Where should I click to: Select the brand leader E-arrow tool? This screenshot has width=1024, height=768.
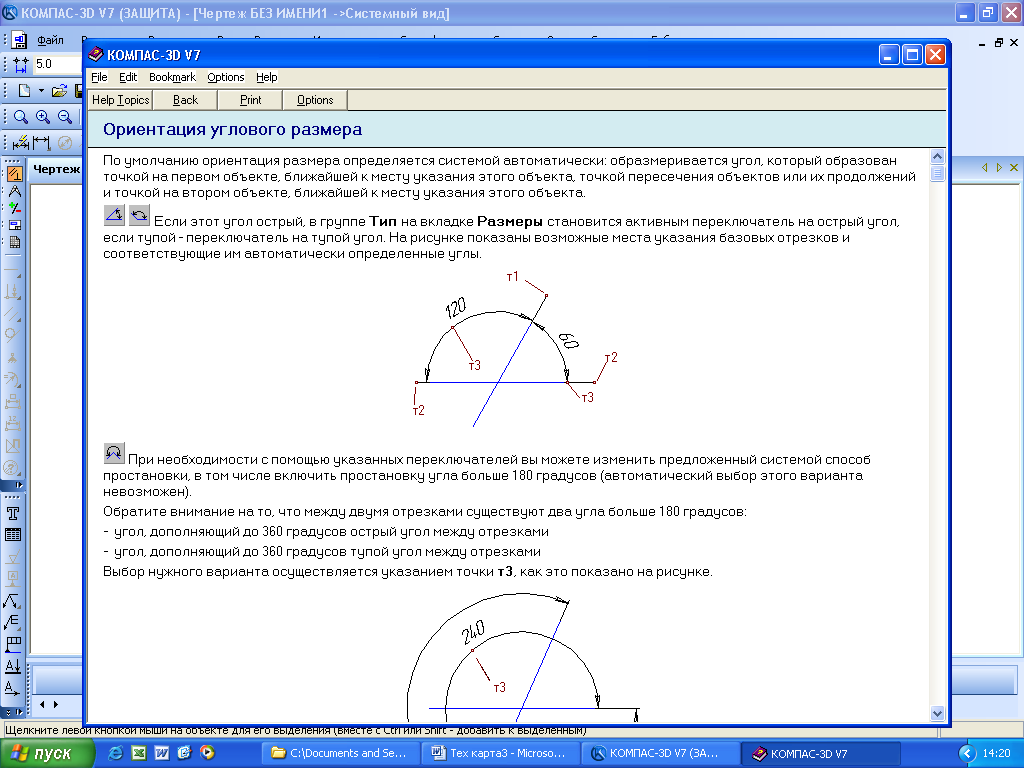click(x=12, y=622)
